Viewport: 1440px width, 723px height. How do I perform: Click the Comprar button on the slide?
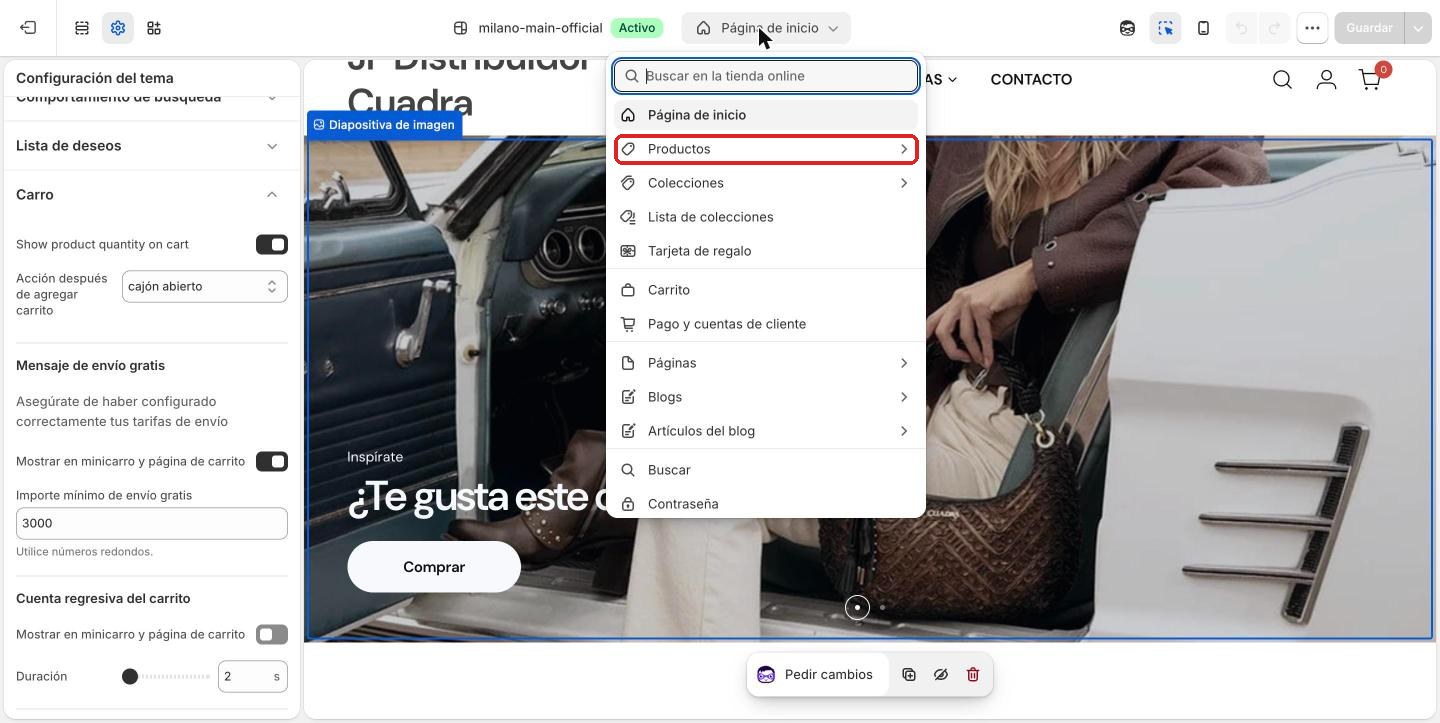(434, 567)
